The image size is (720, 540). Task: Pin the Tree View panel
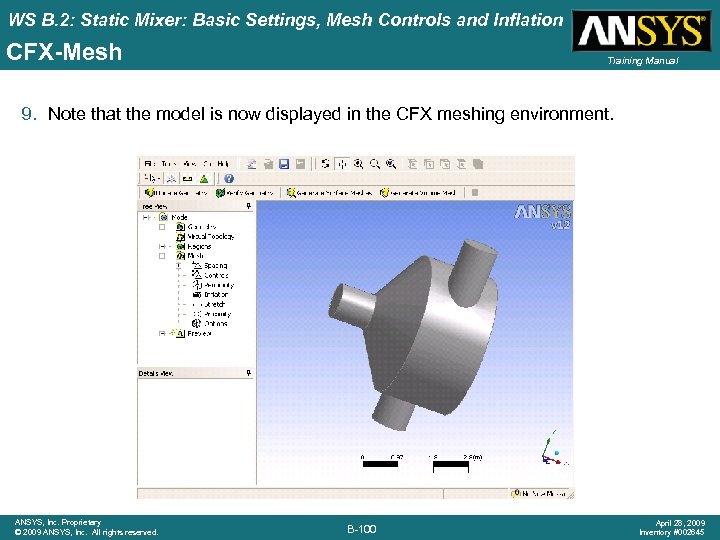(249, 206)
